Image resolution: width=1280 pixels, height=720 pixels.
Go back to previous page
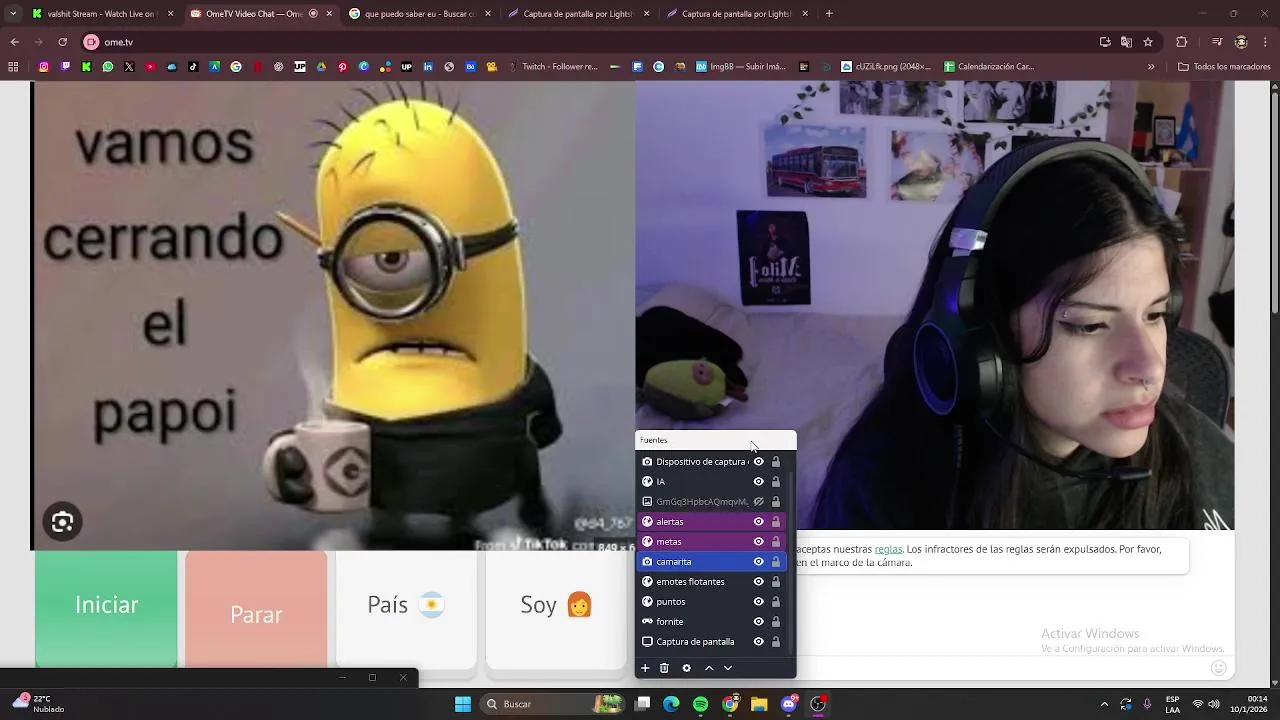click(x=14, y=42)
